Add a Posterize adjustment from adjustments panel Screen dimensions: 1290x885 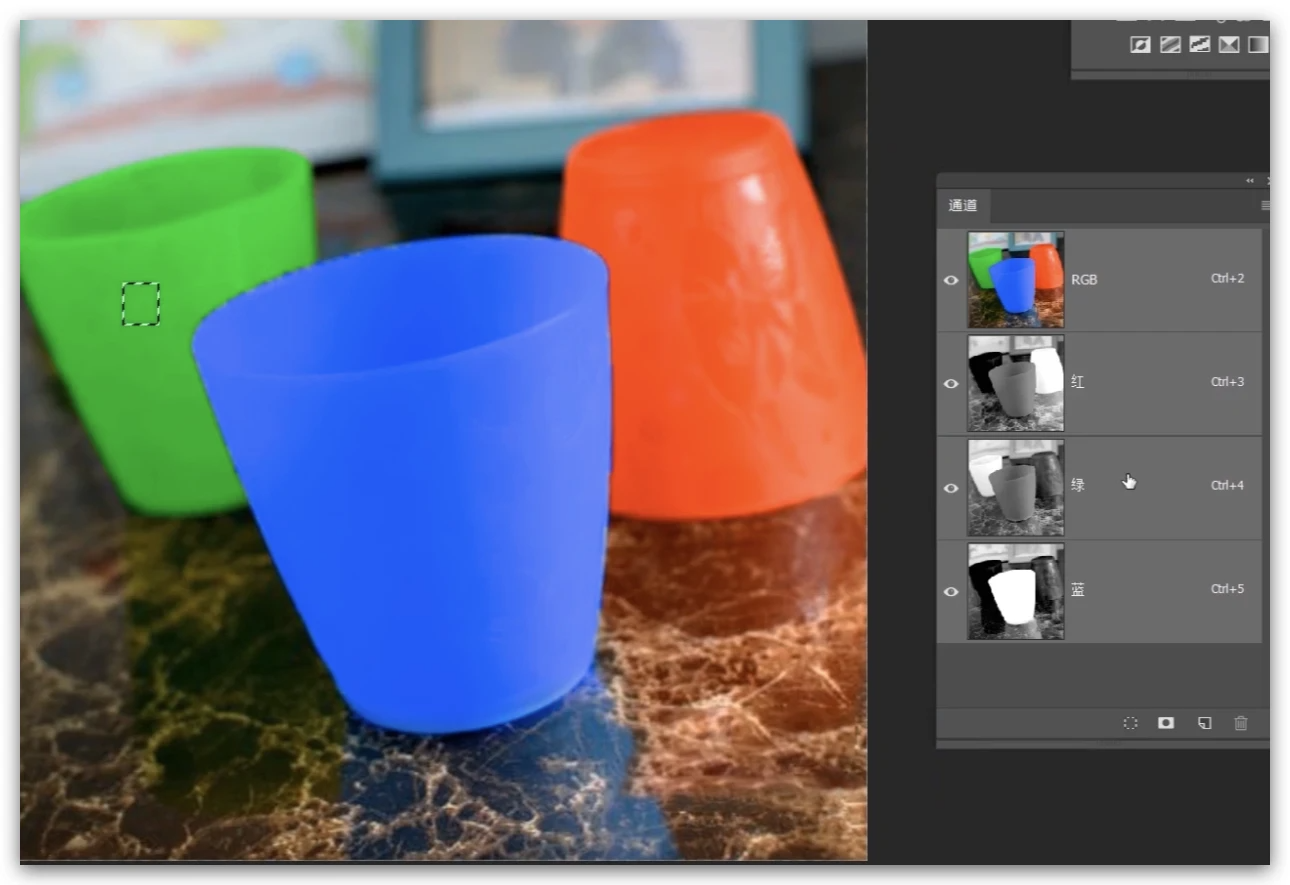coord(1169,45)
